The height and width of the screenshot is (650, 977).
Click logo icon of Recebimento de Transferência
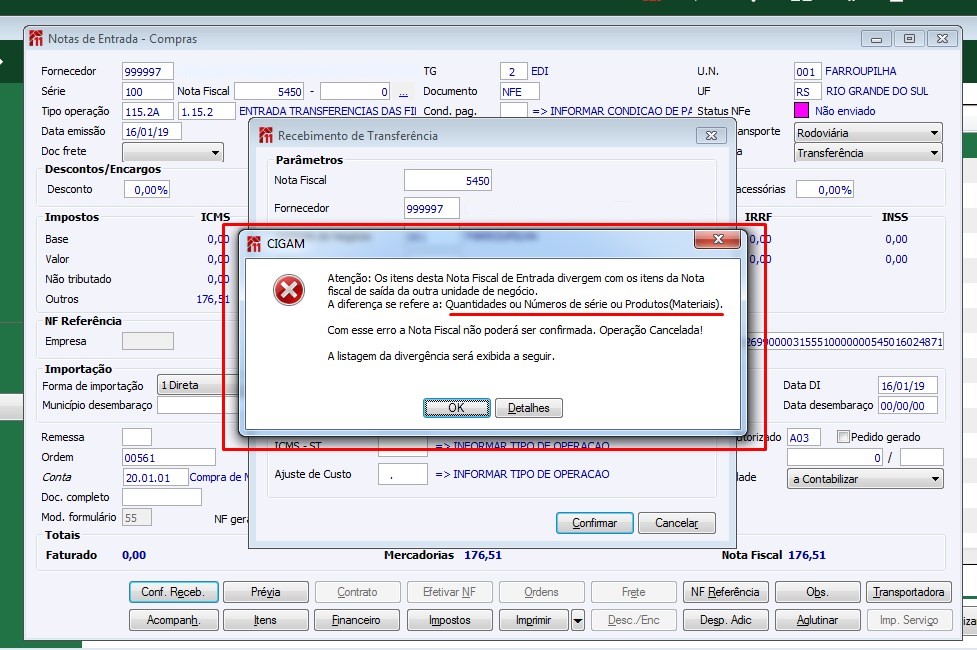click(266, 135)
